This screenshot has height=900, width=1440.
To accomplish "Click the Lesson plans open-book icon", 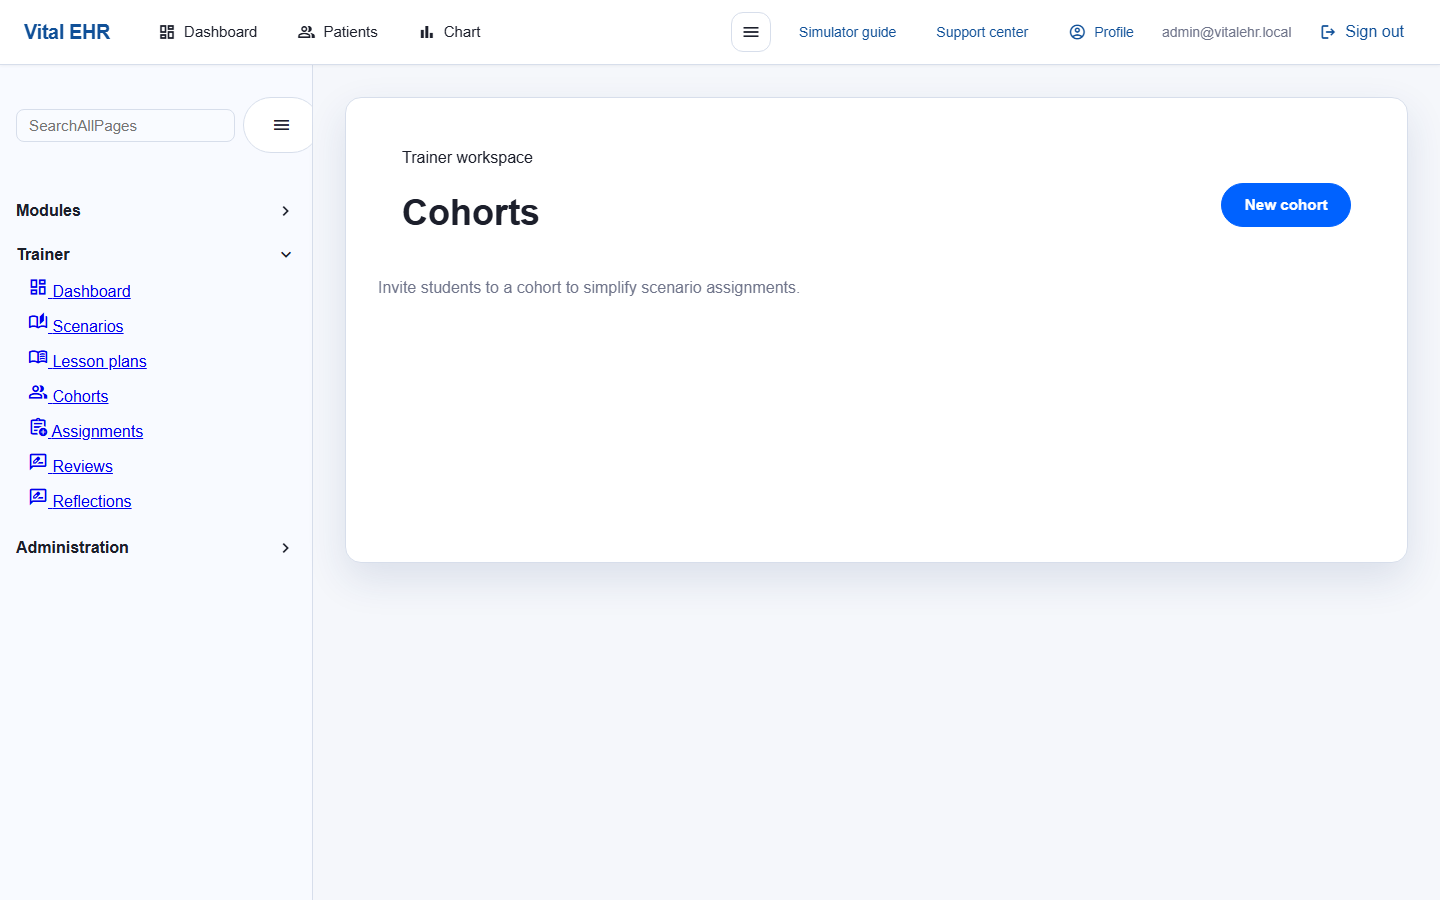I will pos(38,357).
